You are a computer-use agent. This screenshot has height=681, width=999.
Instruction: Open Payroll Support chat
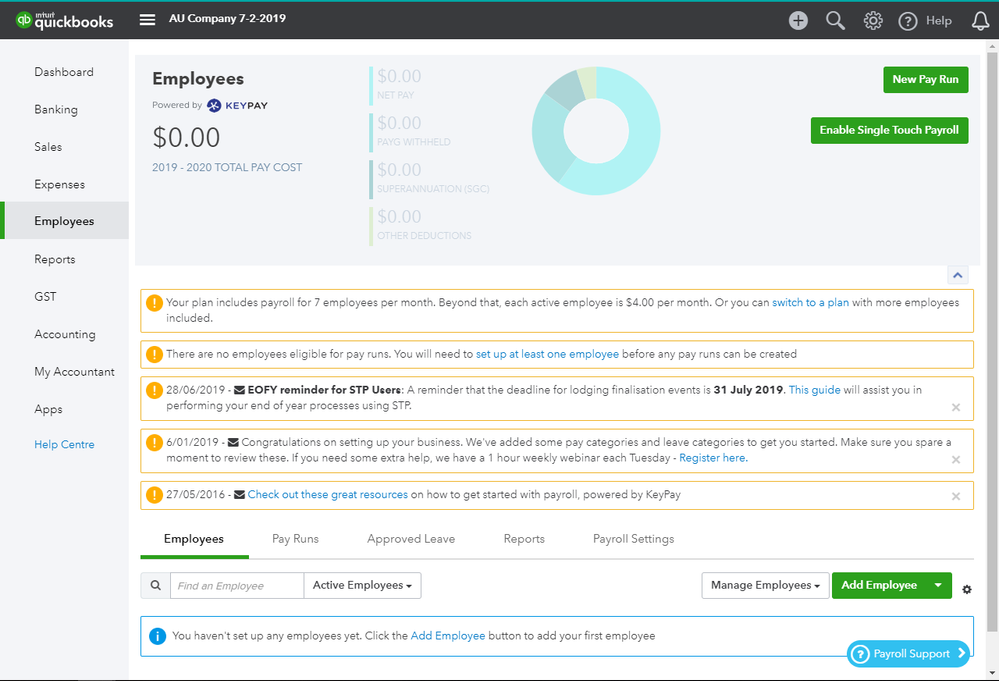tap(909, 654)
